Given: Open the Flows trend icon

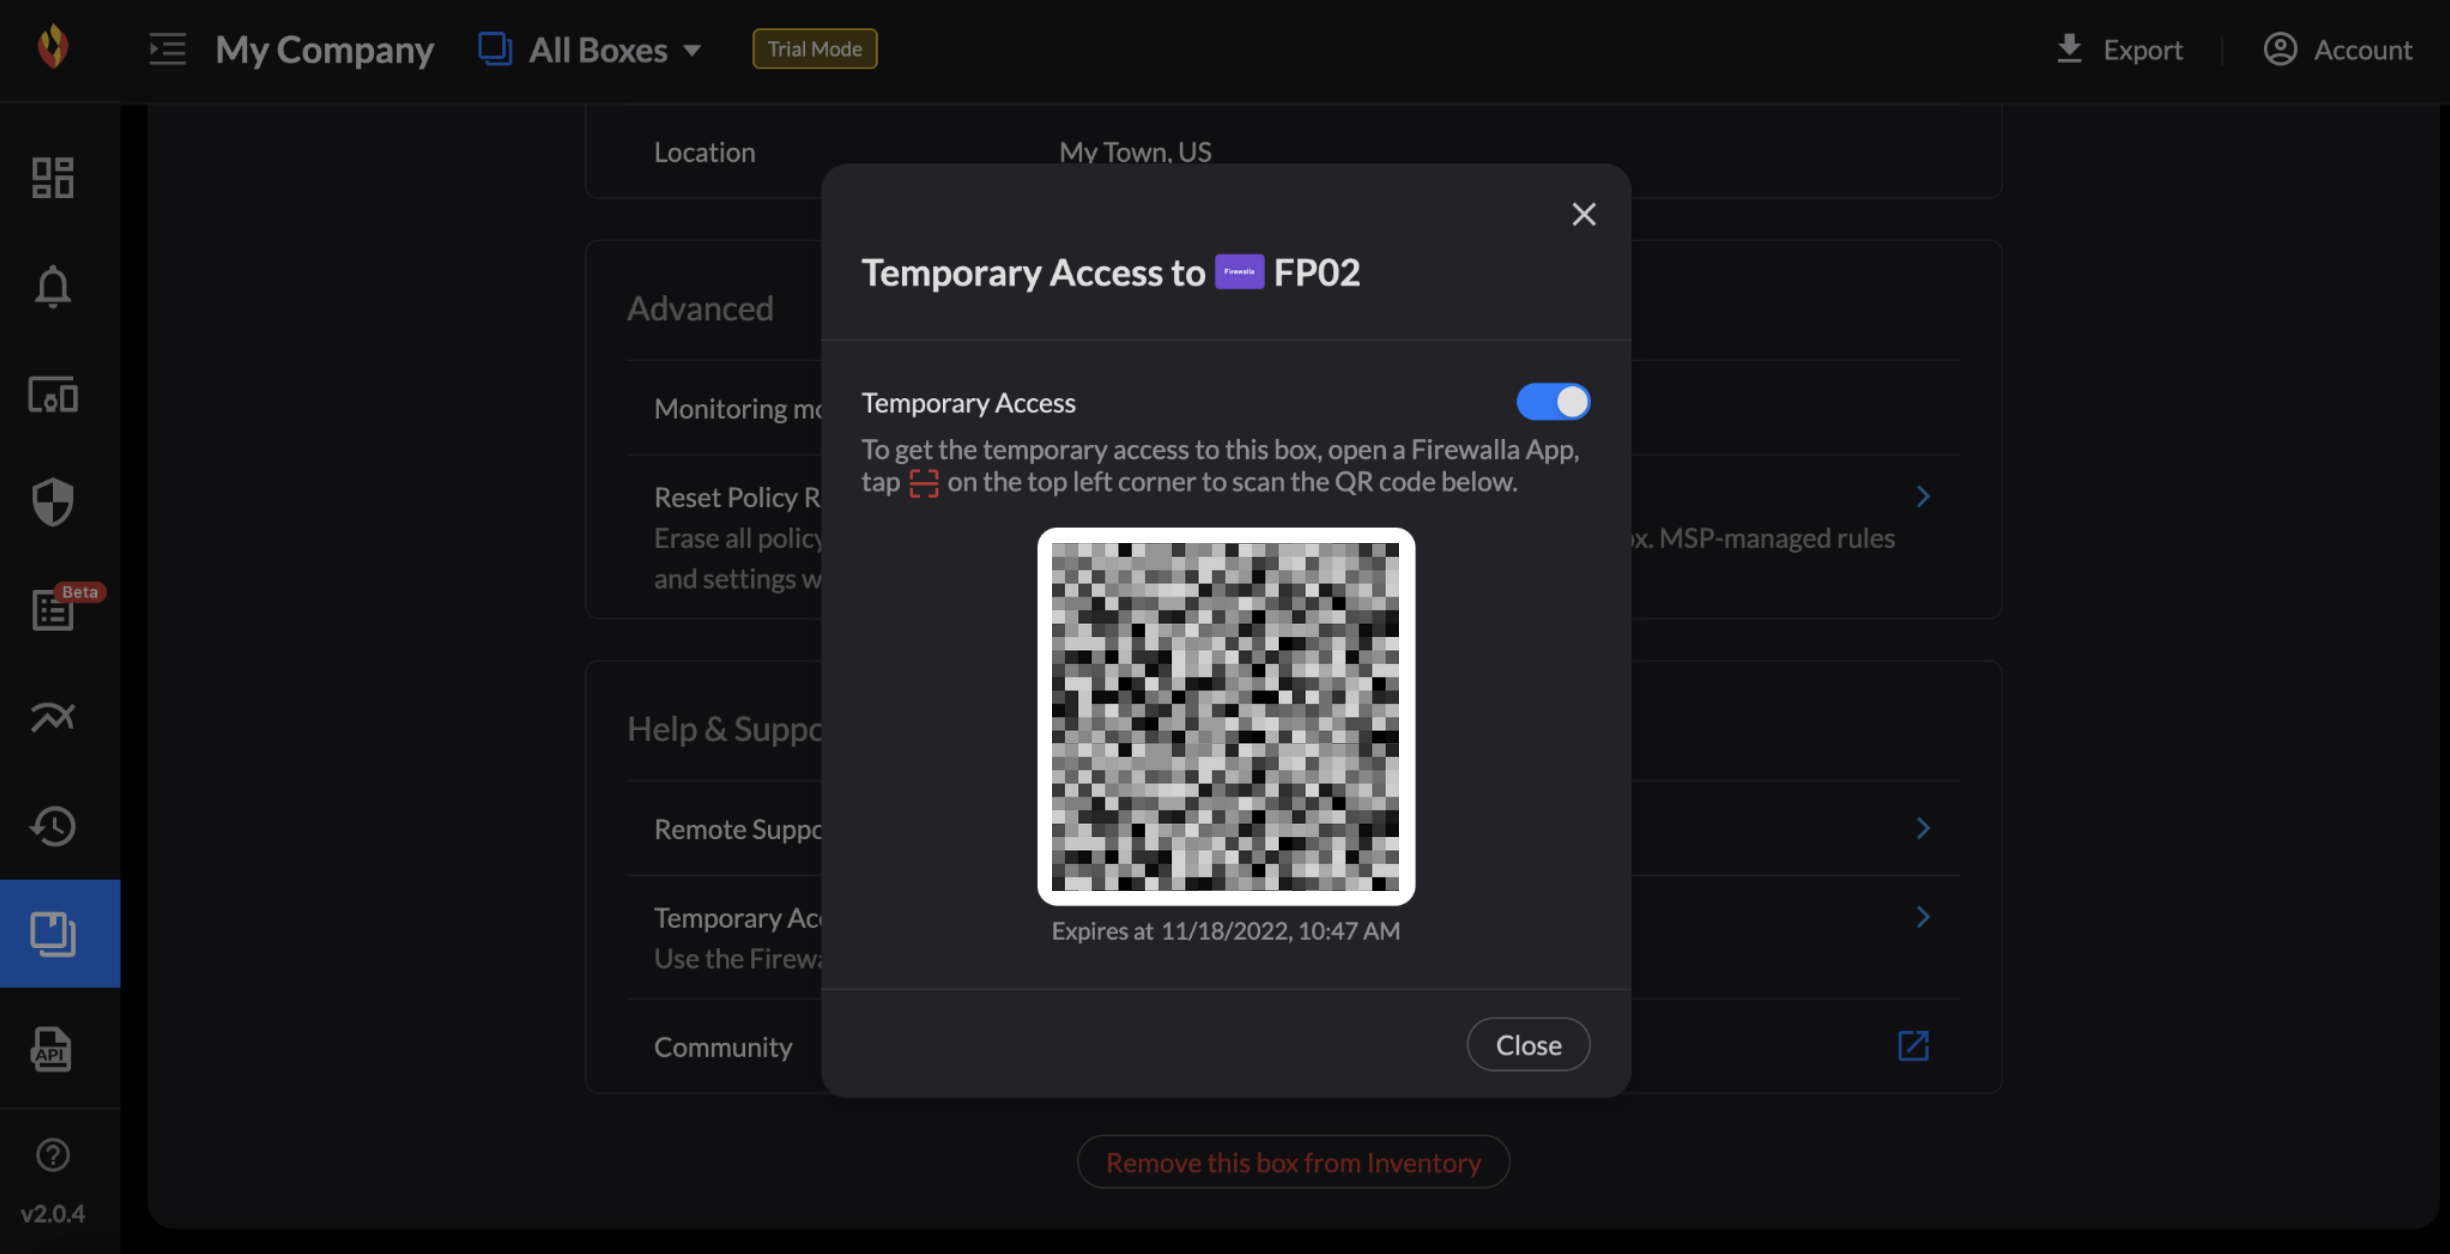Looking at the screenshot, I should tap(53, 717).
